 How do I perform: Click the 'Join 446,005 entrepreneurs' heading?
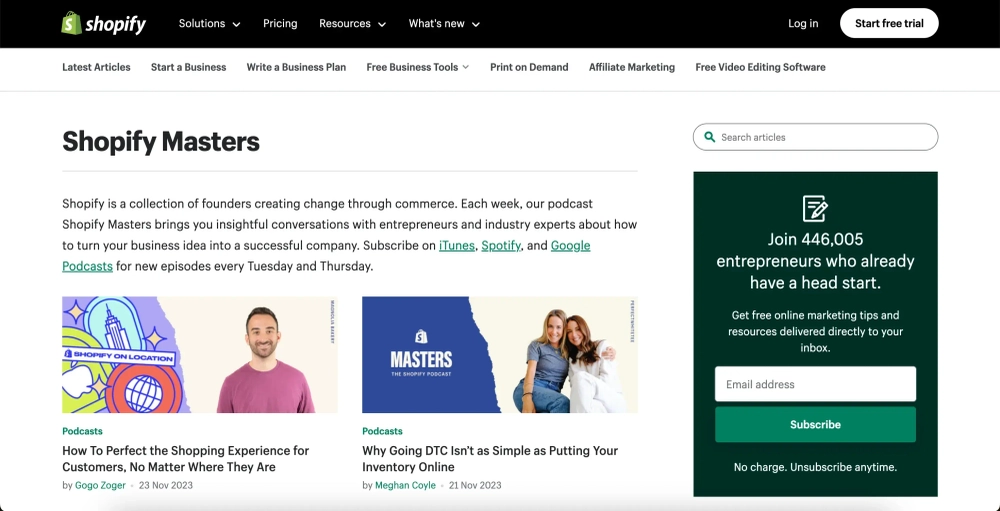[x=815, y=261]
